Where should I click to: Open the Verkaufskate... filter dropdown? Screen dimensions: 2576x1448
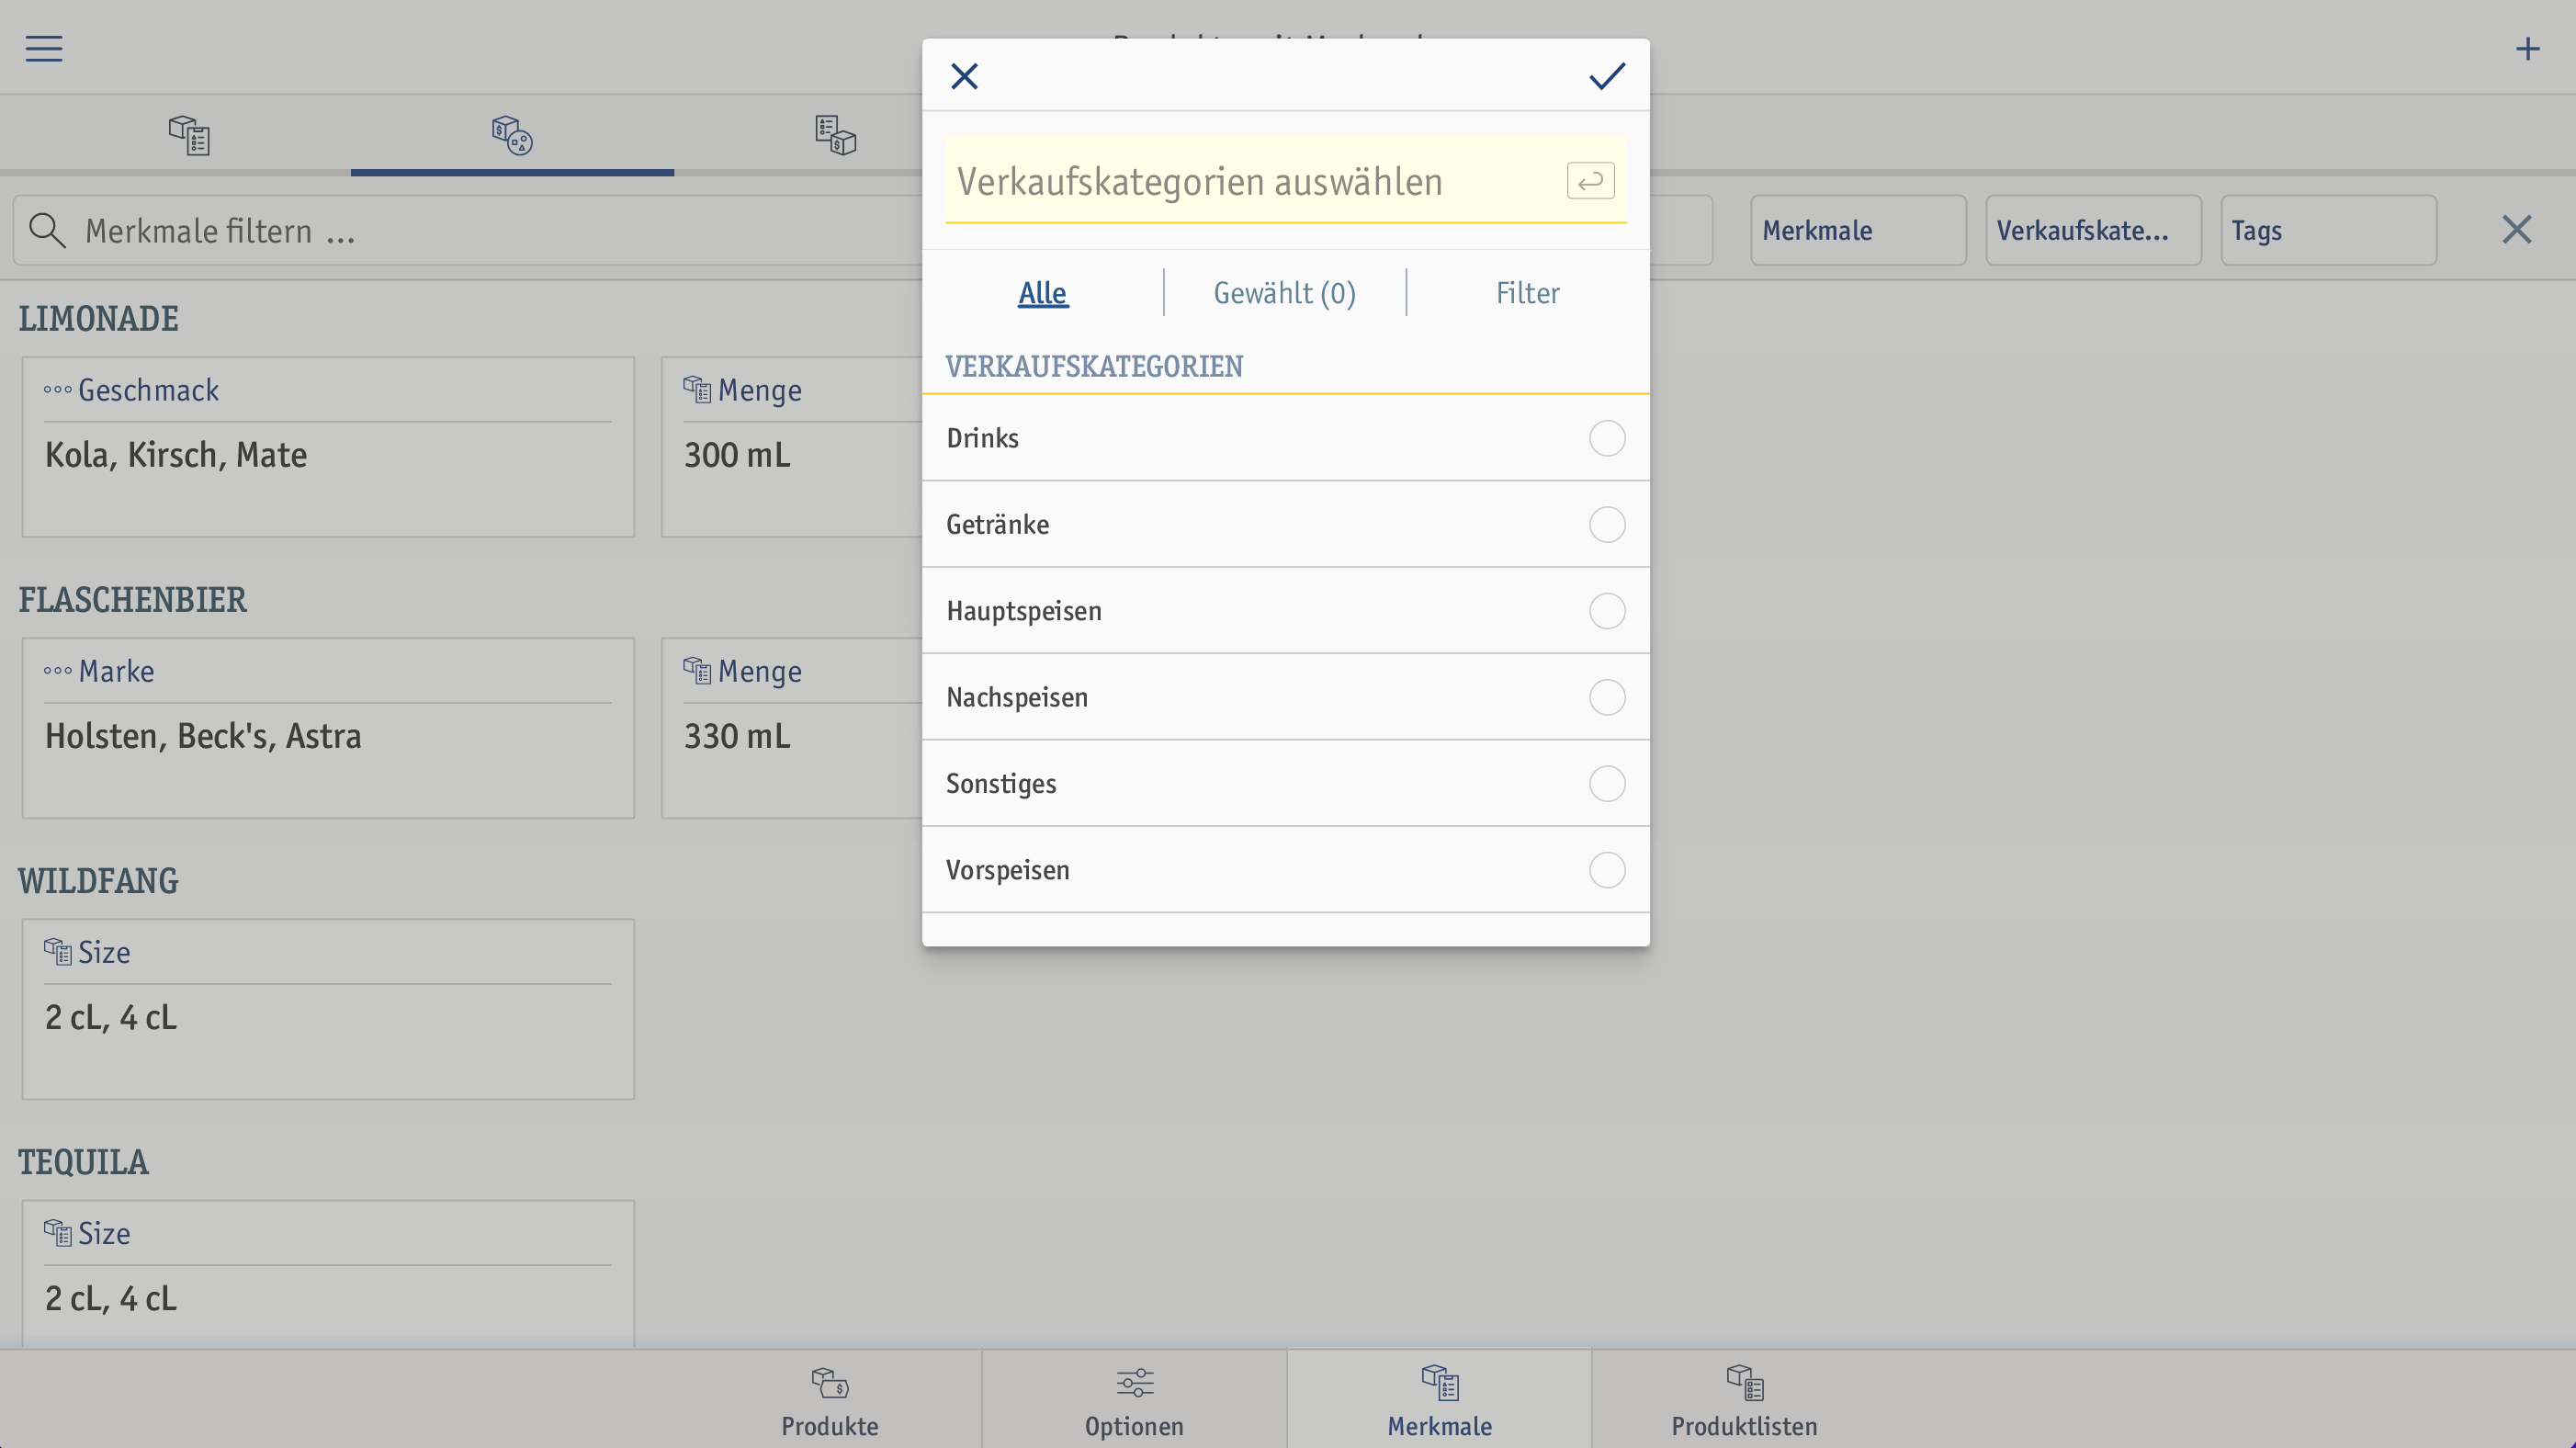(2093, 230)
